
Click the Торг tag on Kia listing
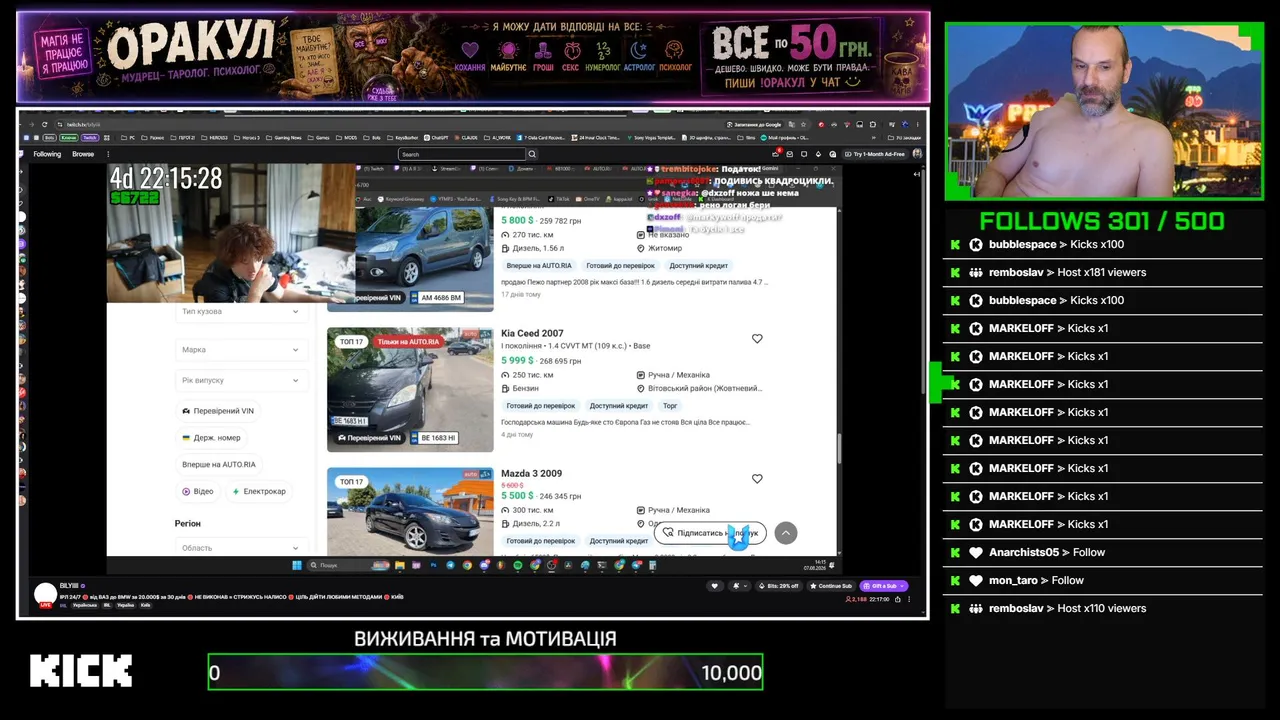[x=670, y=406]
